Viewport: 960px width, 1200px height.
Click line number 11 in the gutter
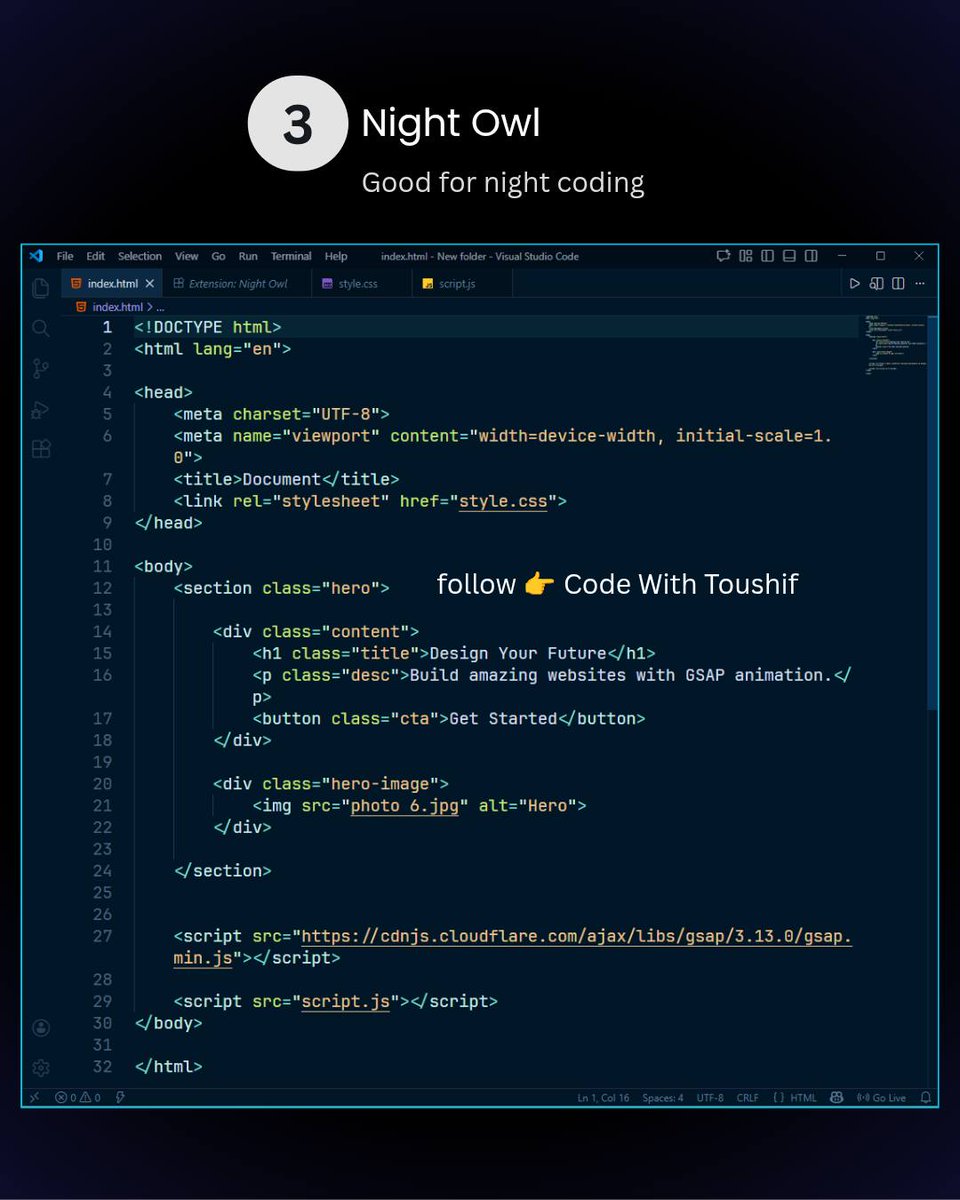[x=103, y=566]
